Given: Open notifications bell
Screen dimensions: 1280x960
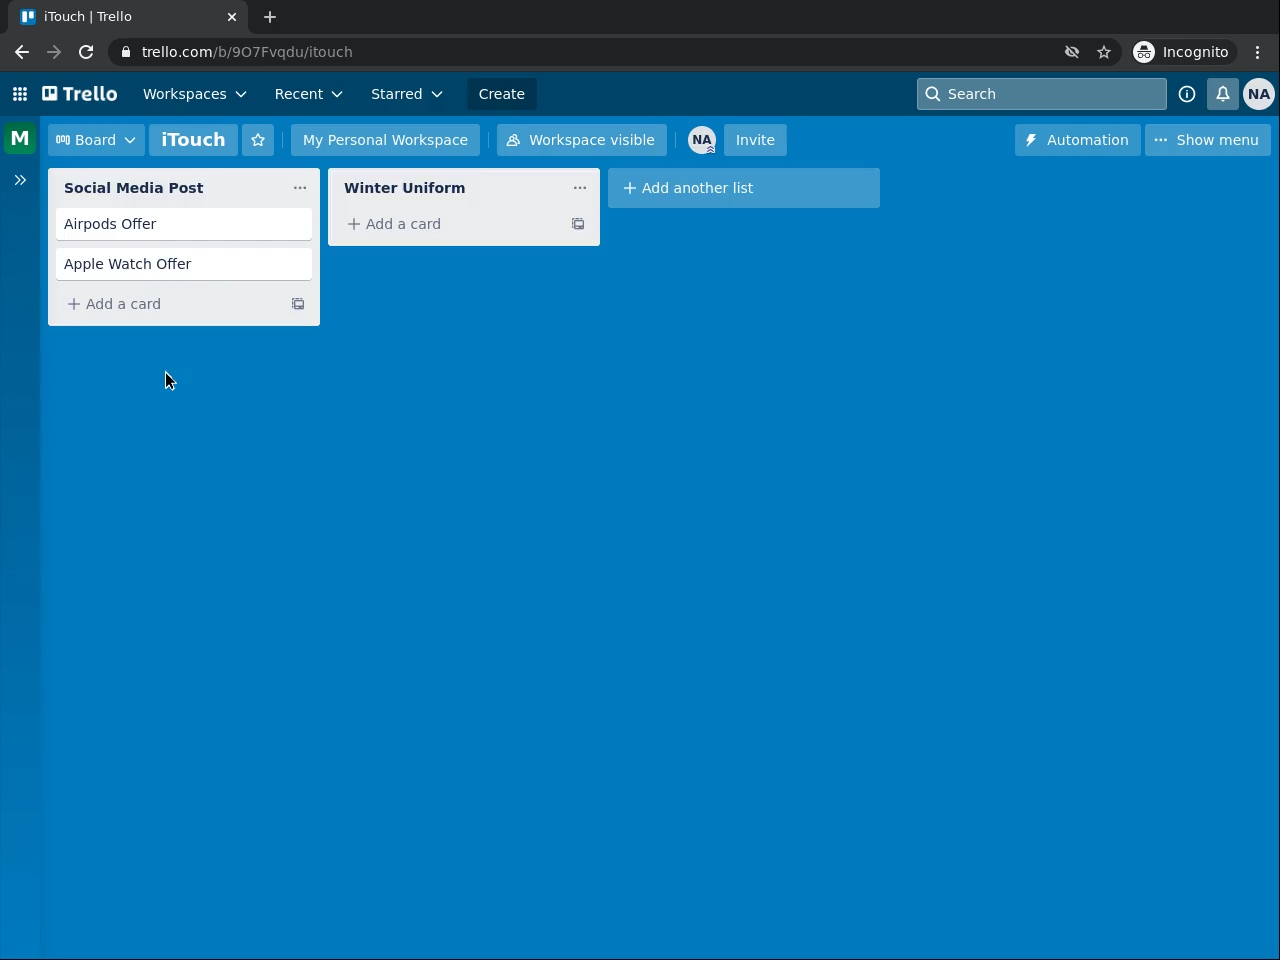Looking at the screenshot, I should click(1223, 94).
